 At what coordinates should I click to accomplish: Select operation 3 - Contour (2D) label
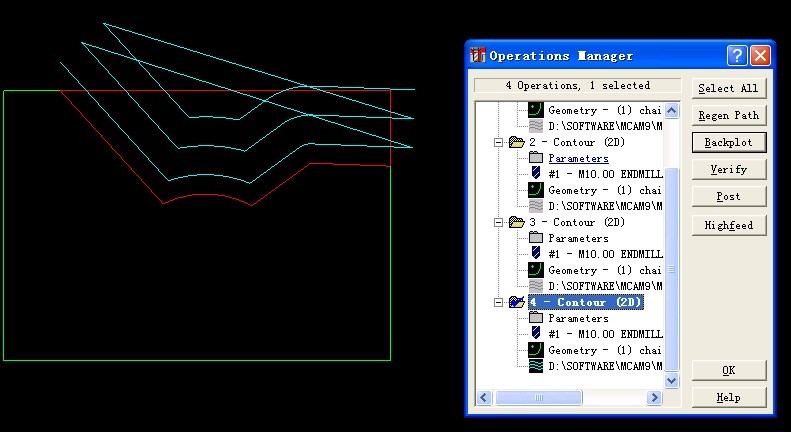pyautogui.click(x=577, y=222)
